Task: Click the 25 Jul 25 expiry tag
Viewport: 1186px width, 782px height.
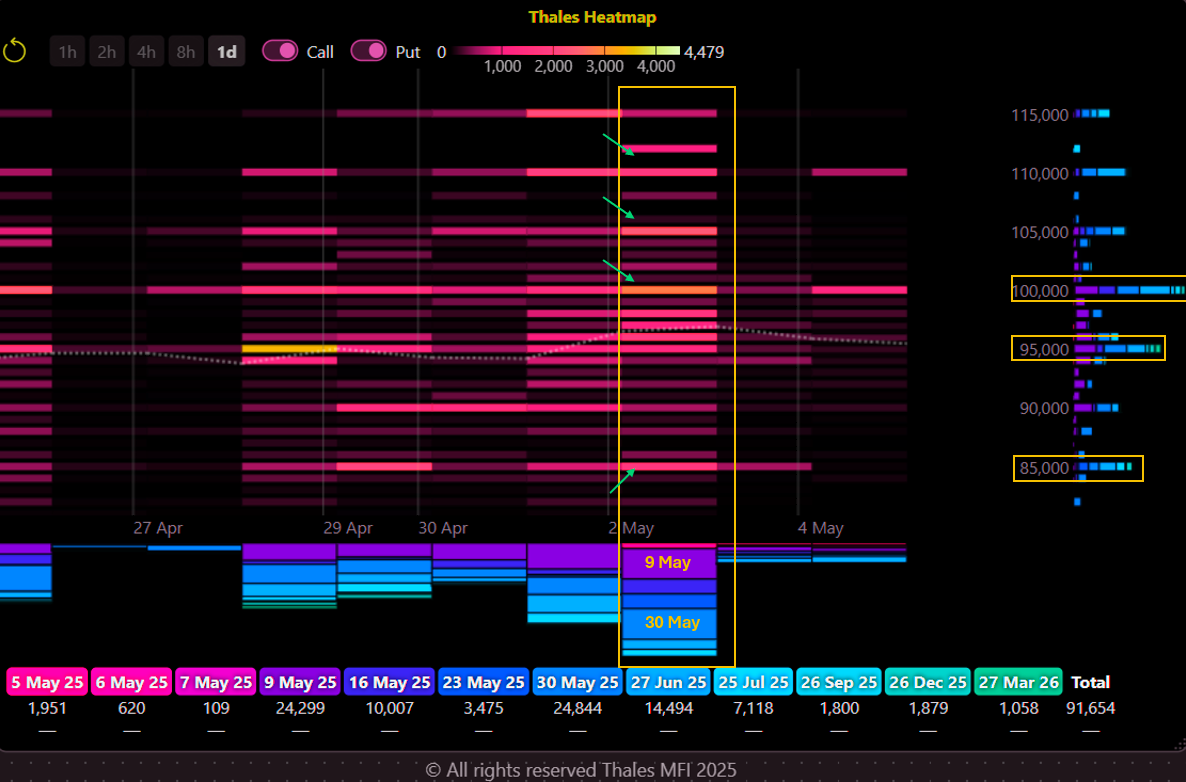Action: (753, 682)
